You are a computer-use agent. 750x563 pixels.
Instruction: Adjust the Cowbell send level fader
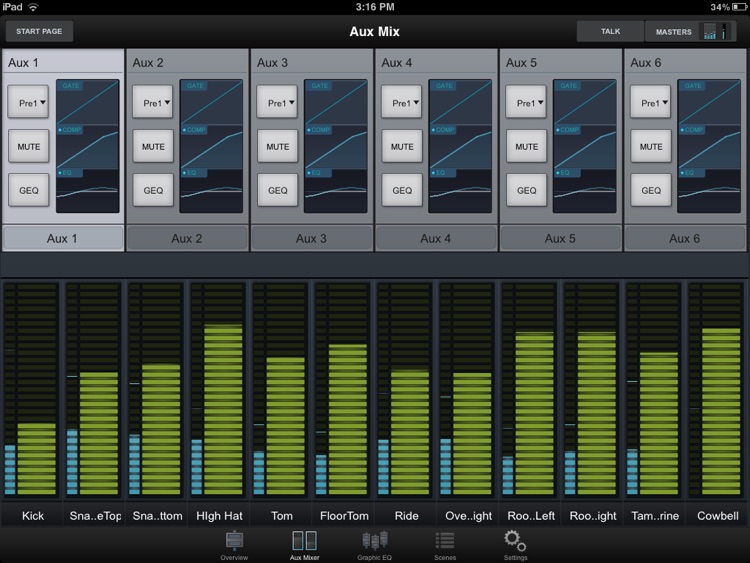(721, 389)
